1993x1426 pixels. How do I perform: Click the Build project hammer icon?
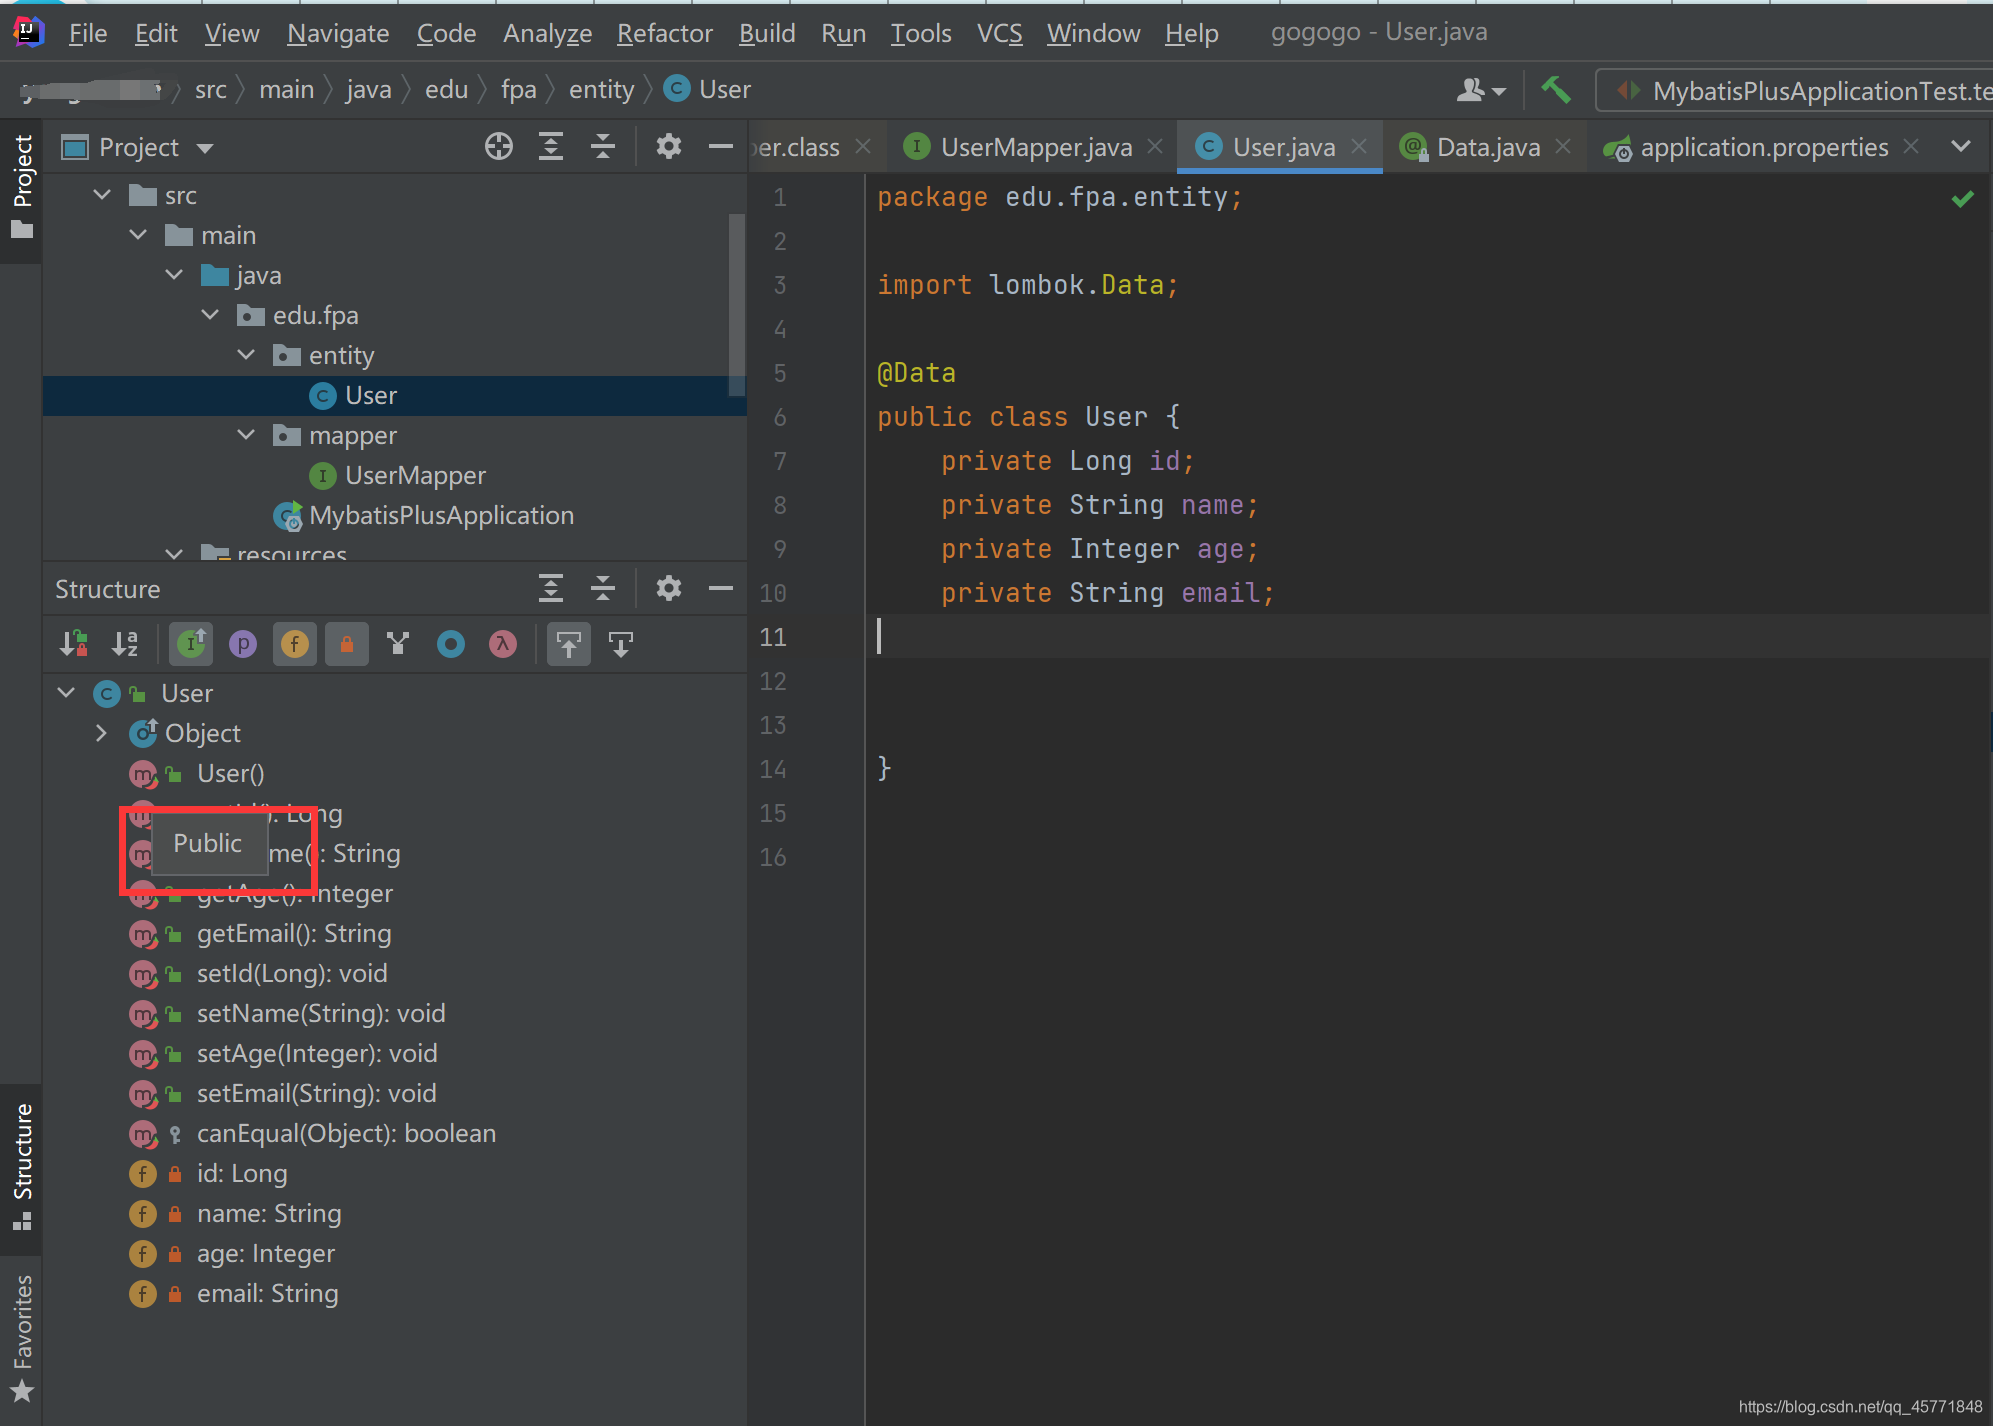point(1555,90)
